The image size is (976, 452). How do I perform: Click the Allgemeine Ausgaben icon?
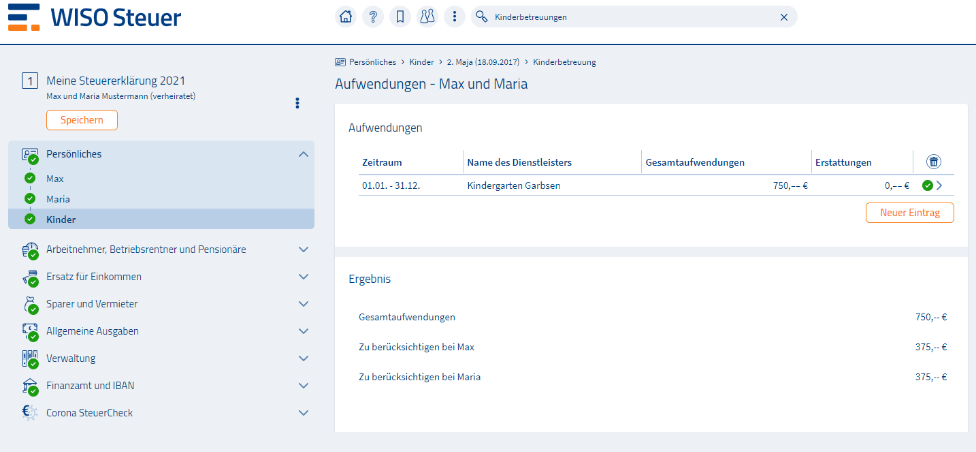tap(30, 332)
